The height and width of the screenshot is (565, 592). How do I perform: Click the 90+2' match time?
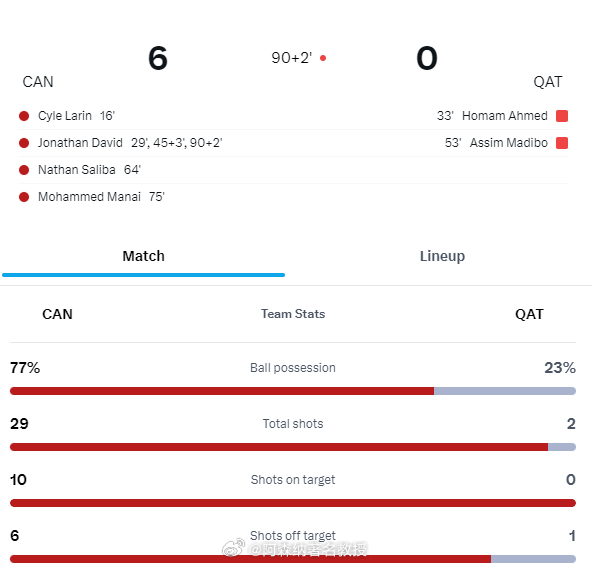[x=291, y=58]
